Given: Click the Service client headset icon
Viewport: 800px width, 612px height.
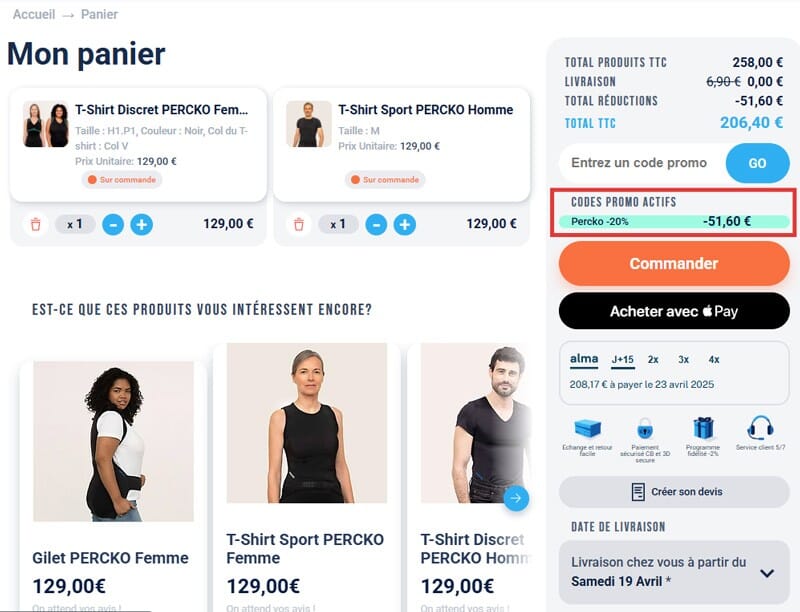Looking at the screenshot, I should [760, 428].
